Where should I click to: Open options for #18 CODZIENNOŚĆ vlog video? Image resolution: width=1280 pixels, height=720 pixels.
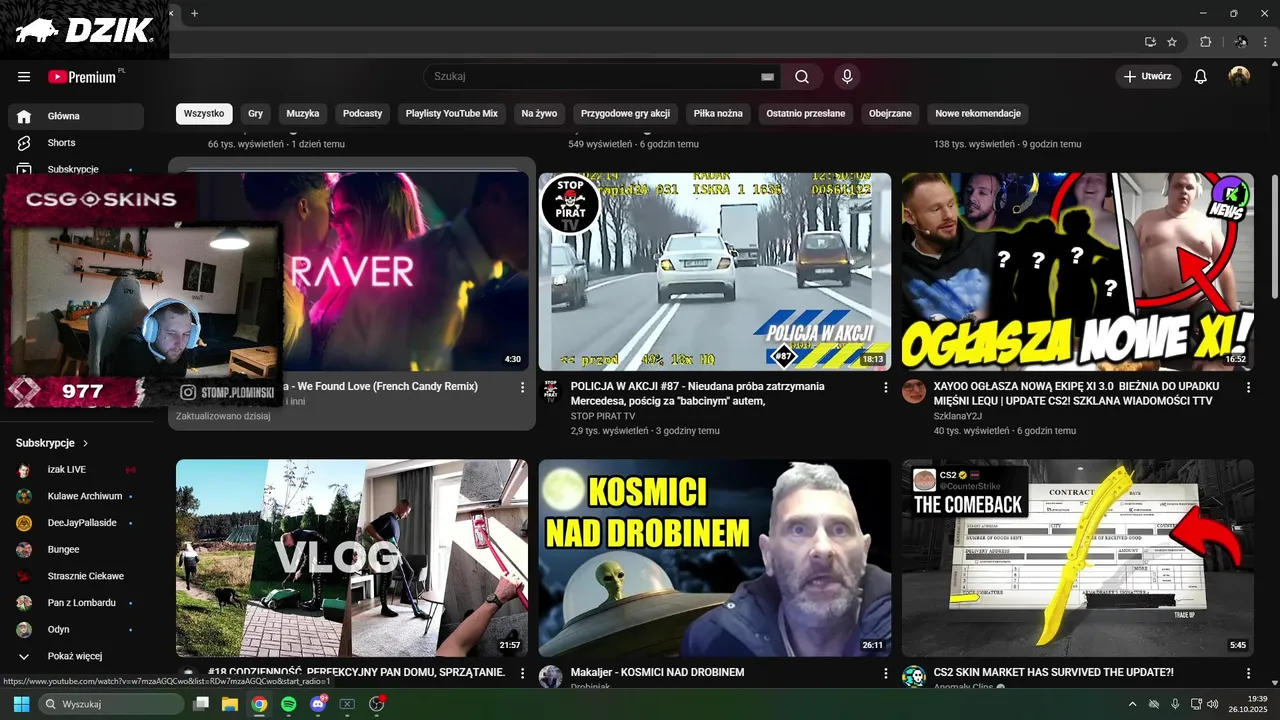[x=522, y=674]
